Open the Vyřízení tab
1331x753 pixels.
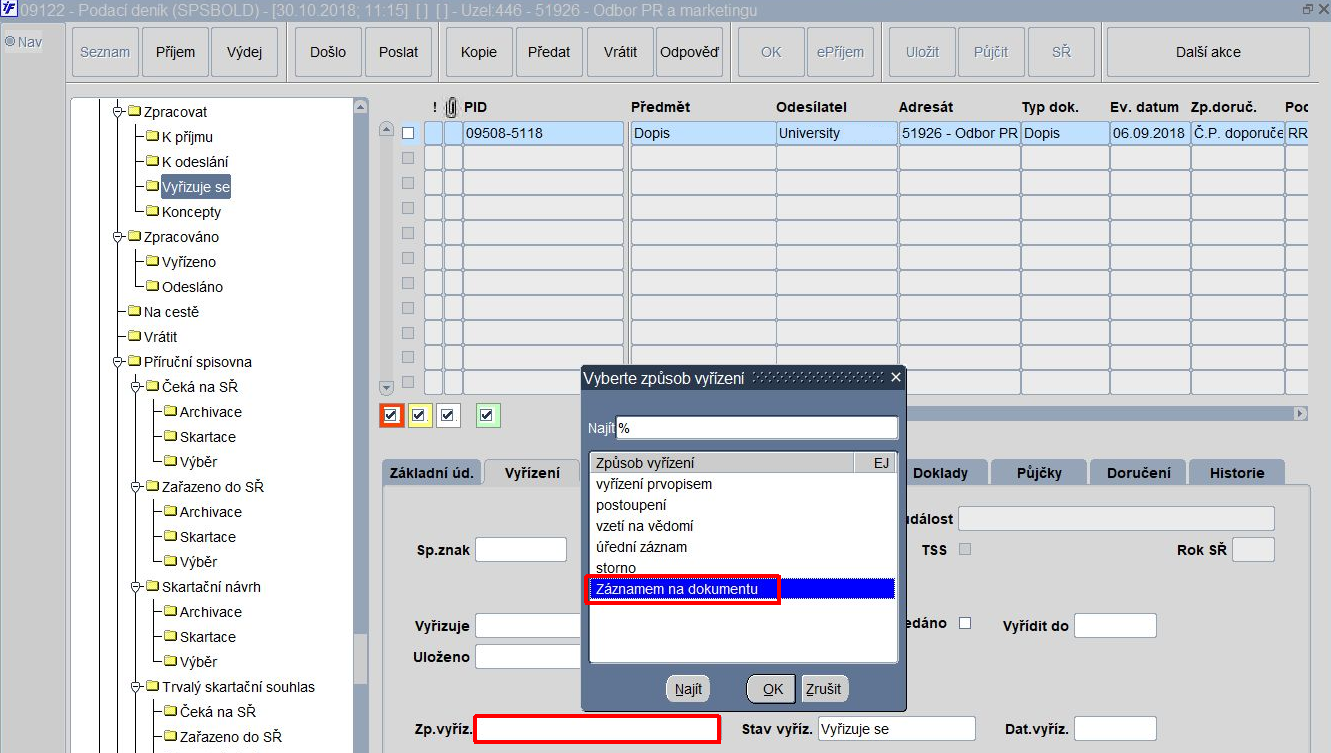(532, 473)
